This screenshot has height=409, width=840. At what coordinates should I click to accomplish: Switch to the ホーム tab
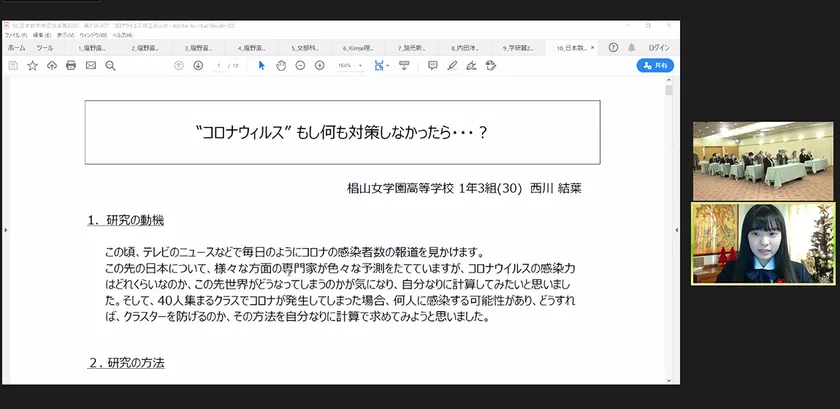point(16,47)
